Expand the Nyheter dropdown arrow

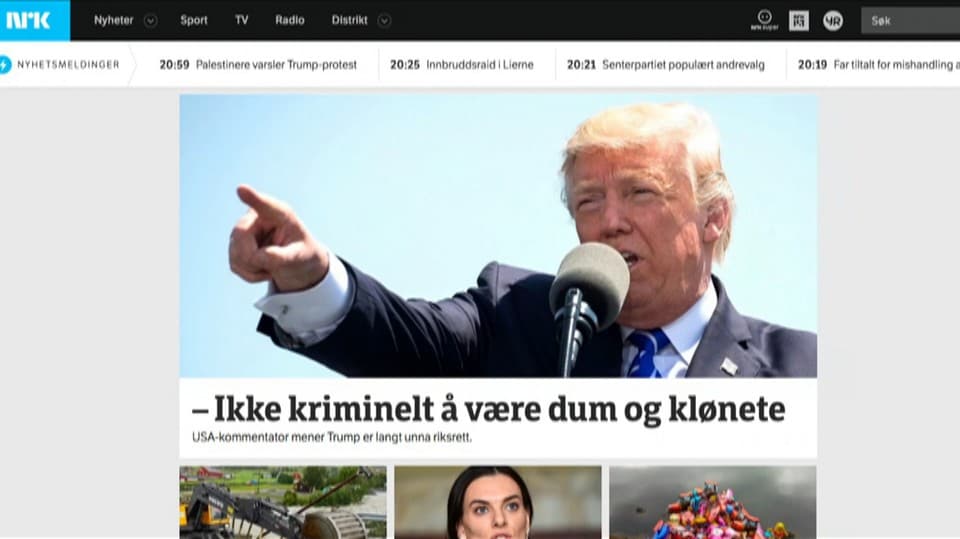[x=150, y=21]
